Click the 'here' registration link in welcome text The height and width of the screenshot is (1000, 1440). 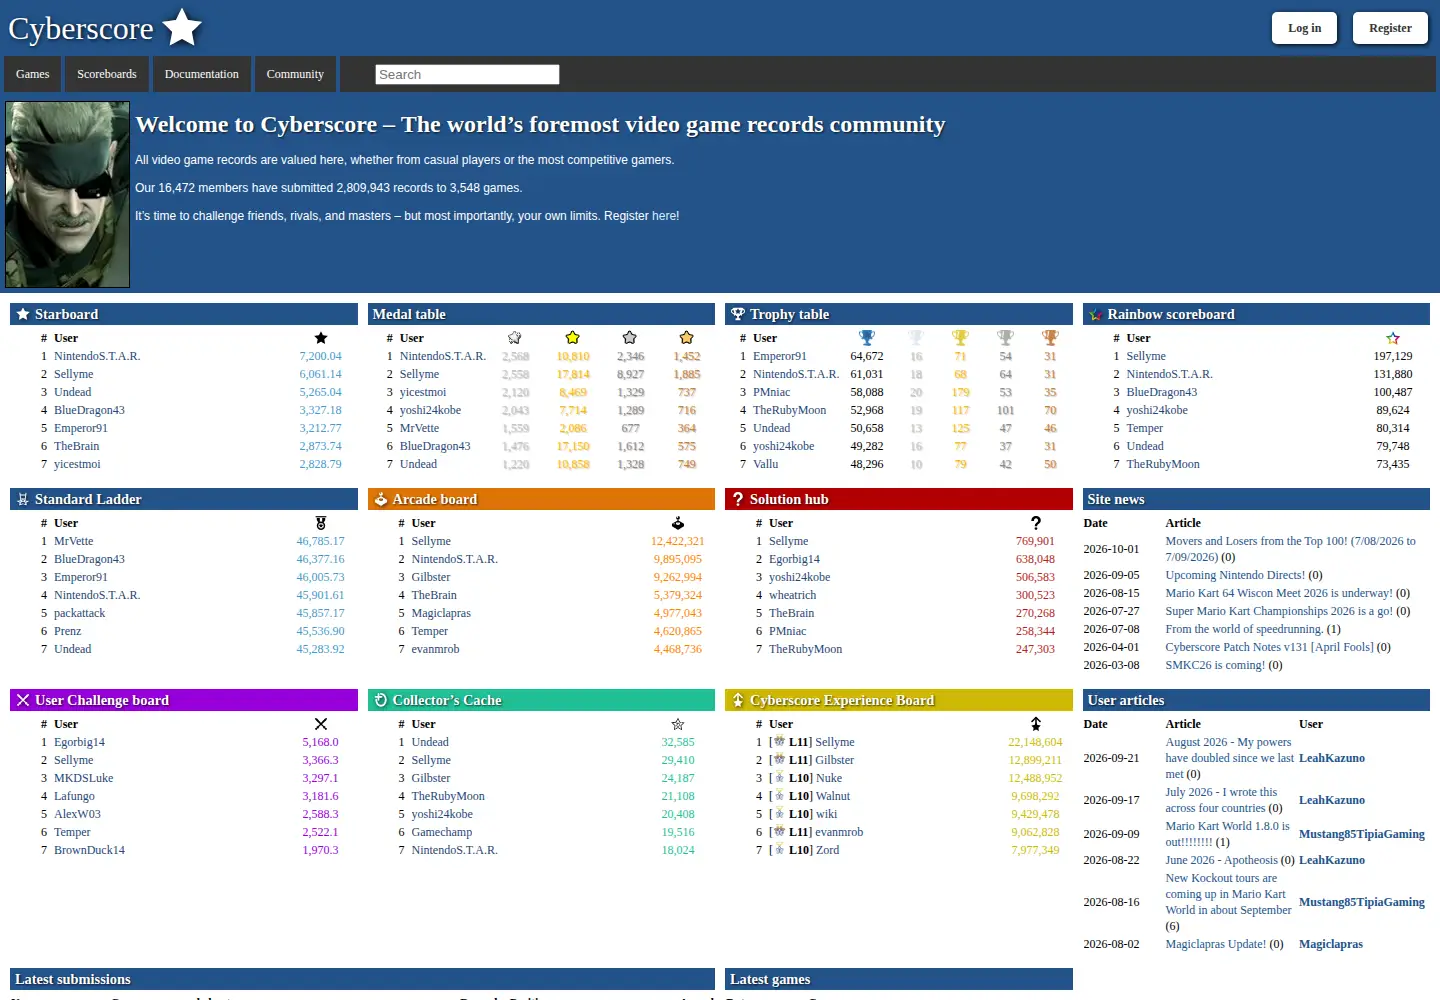(x=664, y=216)
